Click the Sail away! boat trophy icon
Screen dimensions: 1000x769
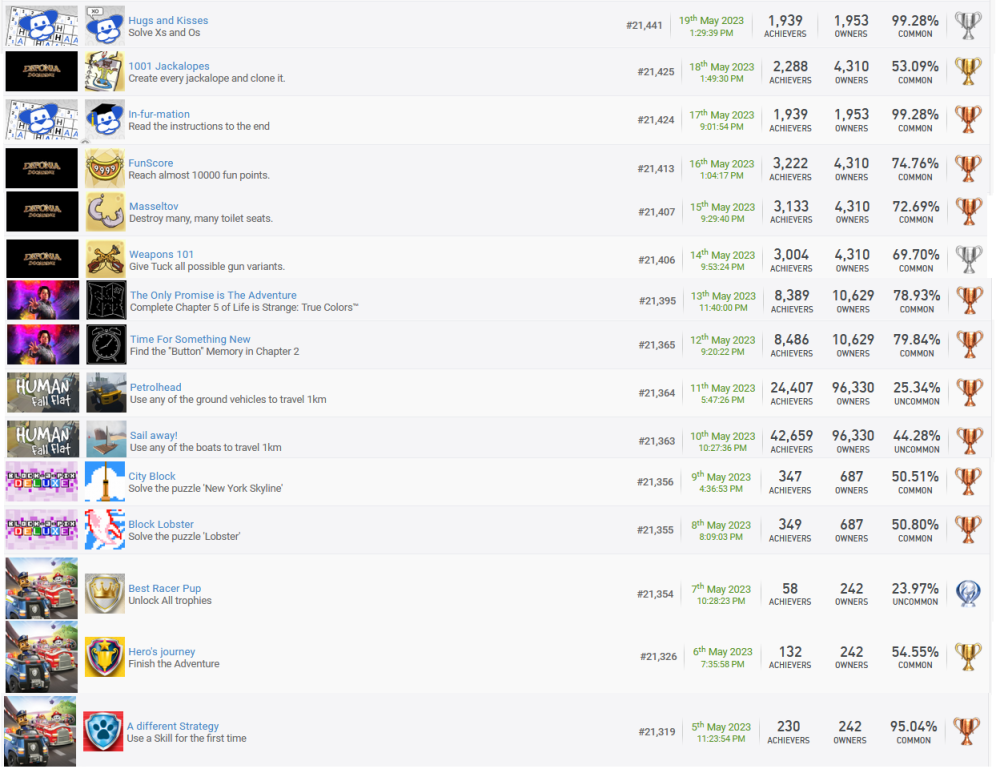pos(105,441)
